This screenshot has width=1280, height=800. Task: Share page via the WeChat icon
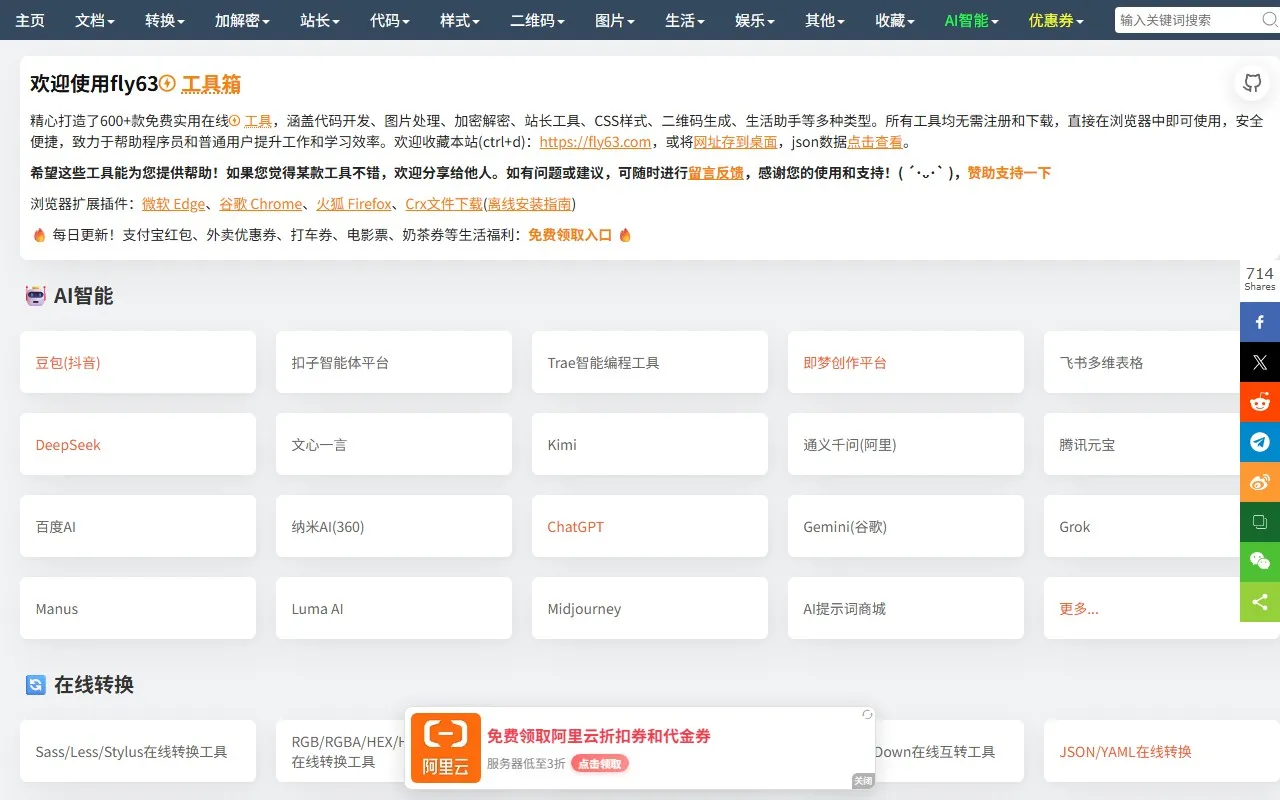pos(1261,562)
